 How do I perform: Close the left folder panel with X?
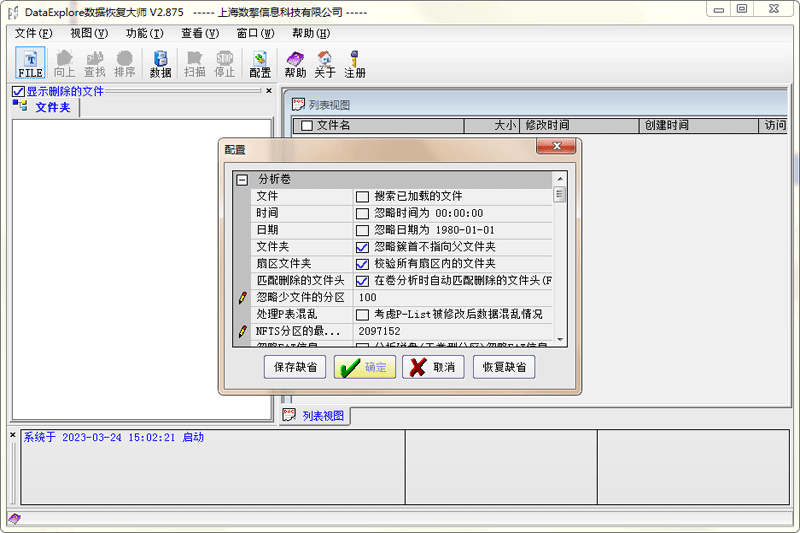(x=269, y=91)
